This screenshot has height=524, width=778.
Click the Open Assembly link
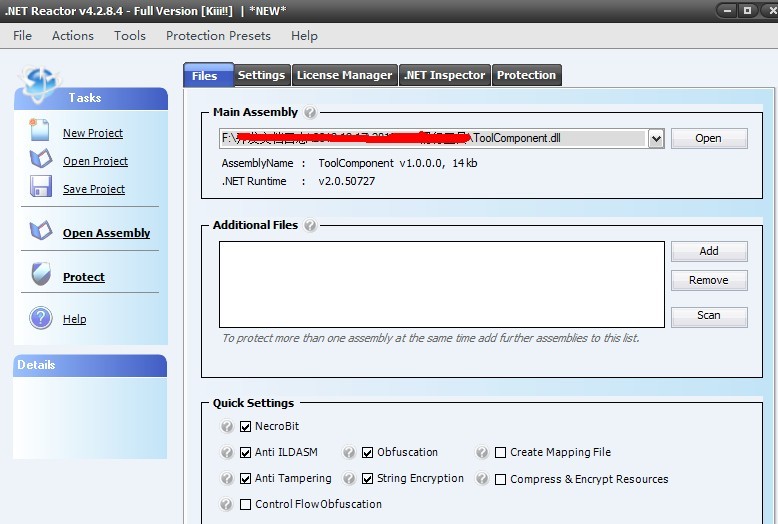(x=106, y=233)
